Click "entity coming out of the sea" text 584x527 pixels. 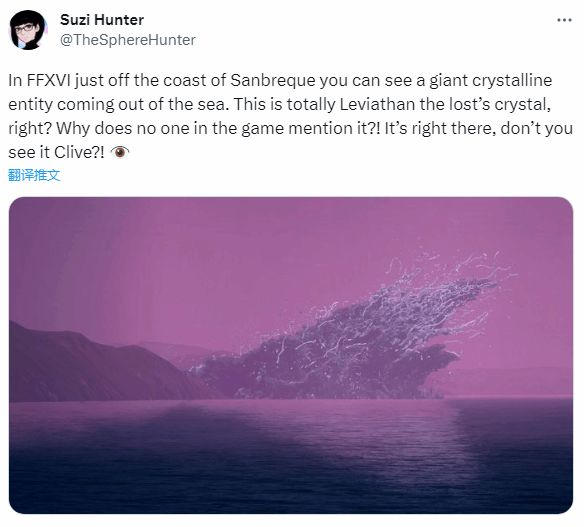click(117, 104)
